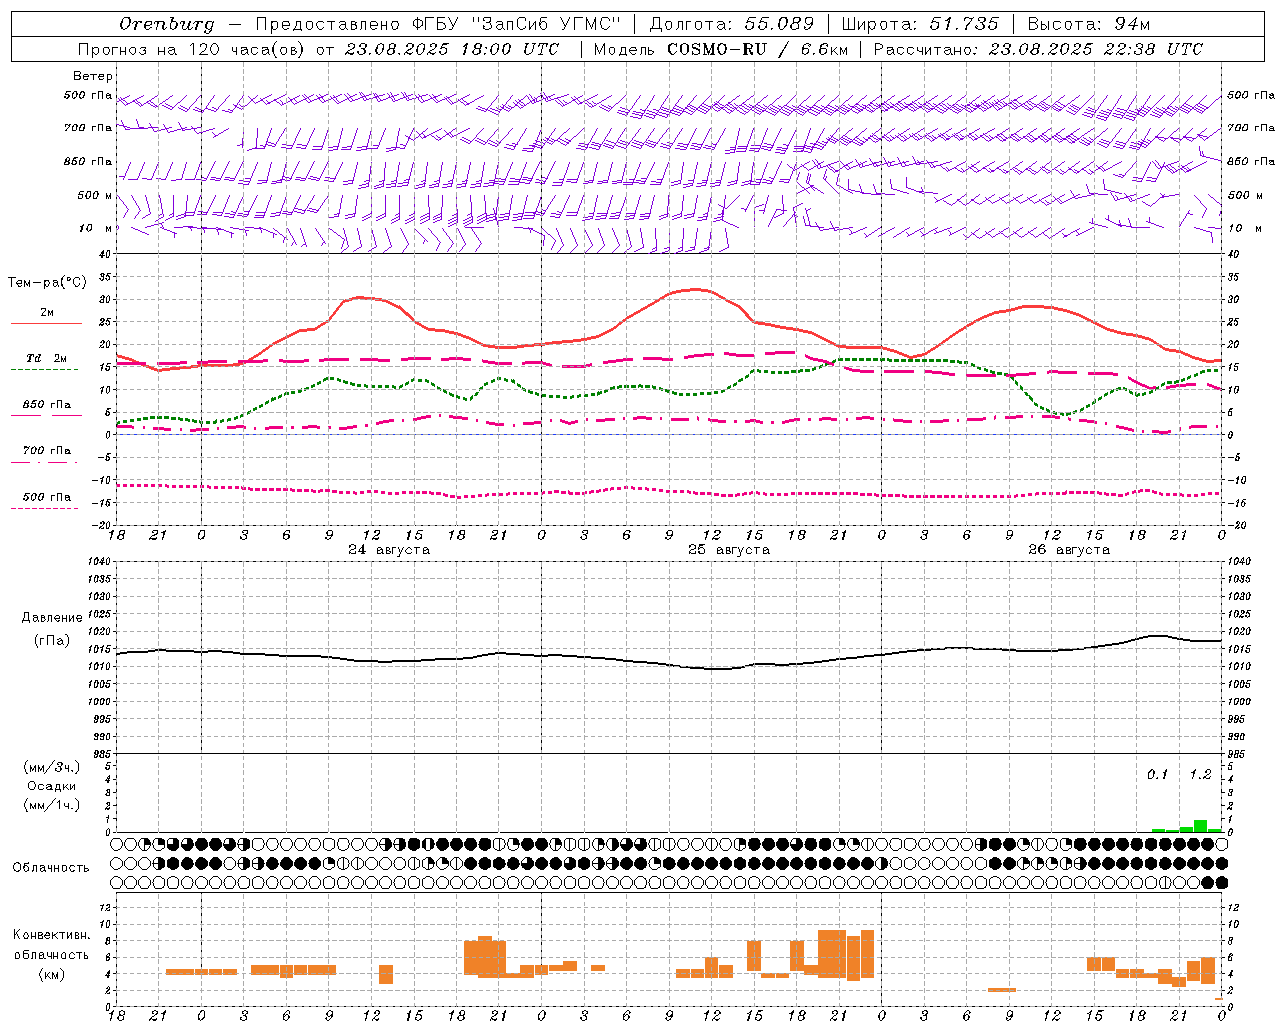Click the '(км)' convective height unit label
1280x1024 pixels.
click(x=52, y=974)
